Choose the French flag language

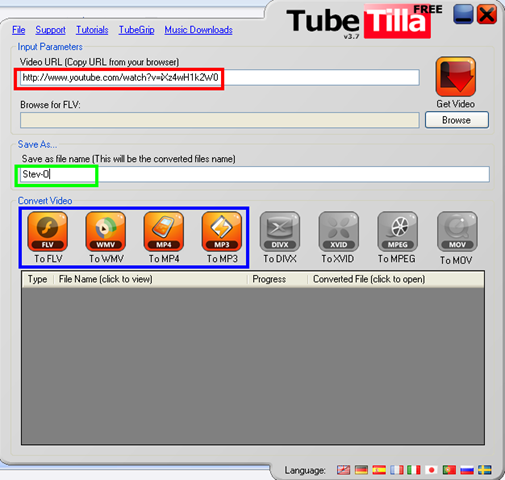point(397,470)
